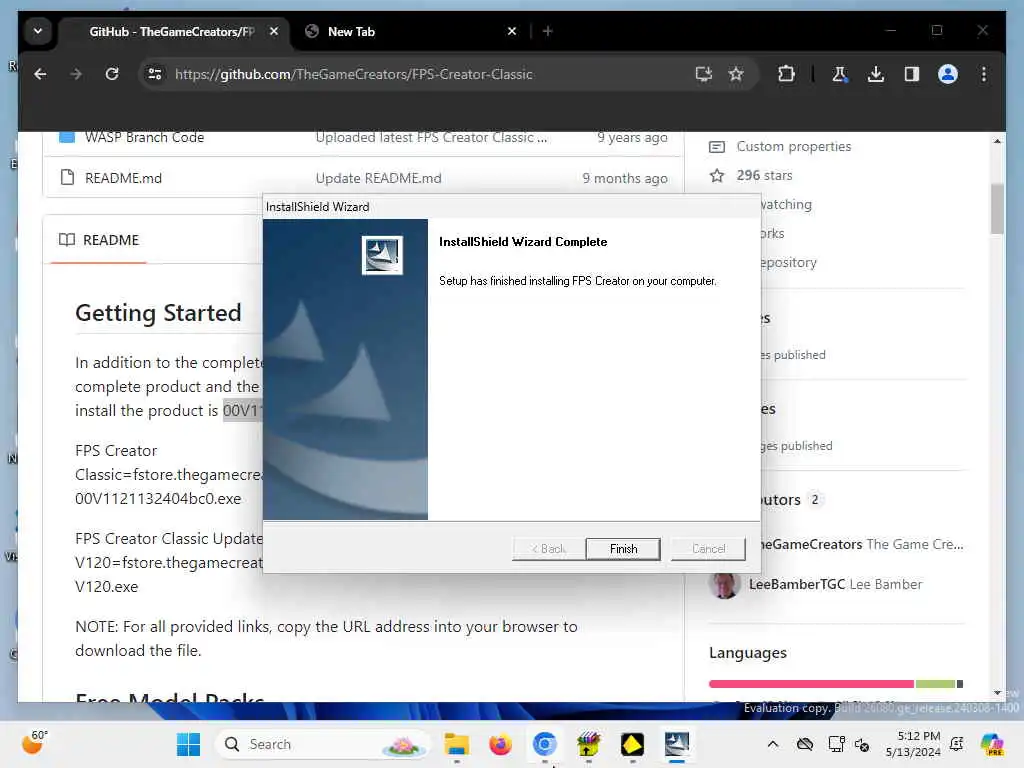
Task: Show hidden system tray icons
Action: pyautogui.click(x=773, y=744)
